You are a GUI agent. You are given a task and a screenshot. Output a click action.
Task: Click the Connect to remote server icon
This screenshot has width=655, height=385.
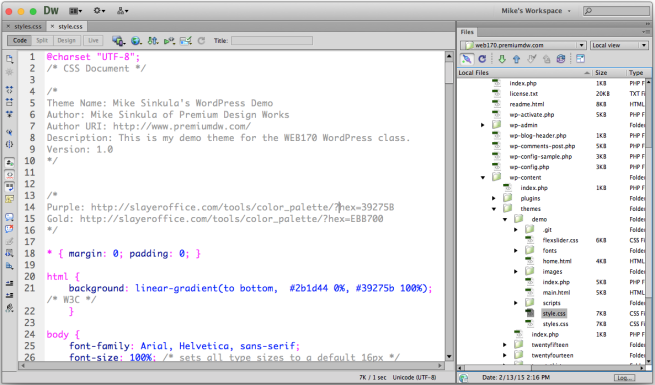point(467,59)
